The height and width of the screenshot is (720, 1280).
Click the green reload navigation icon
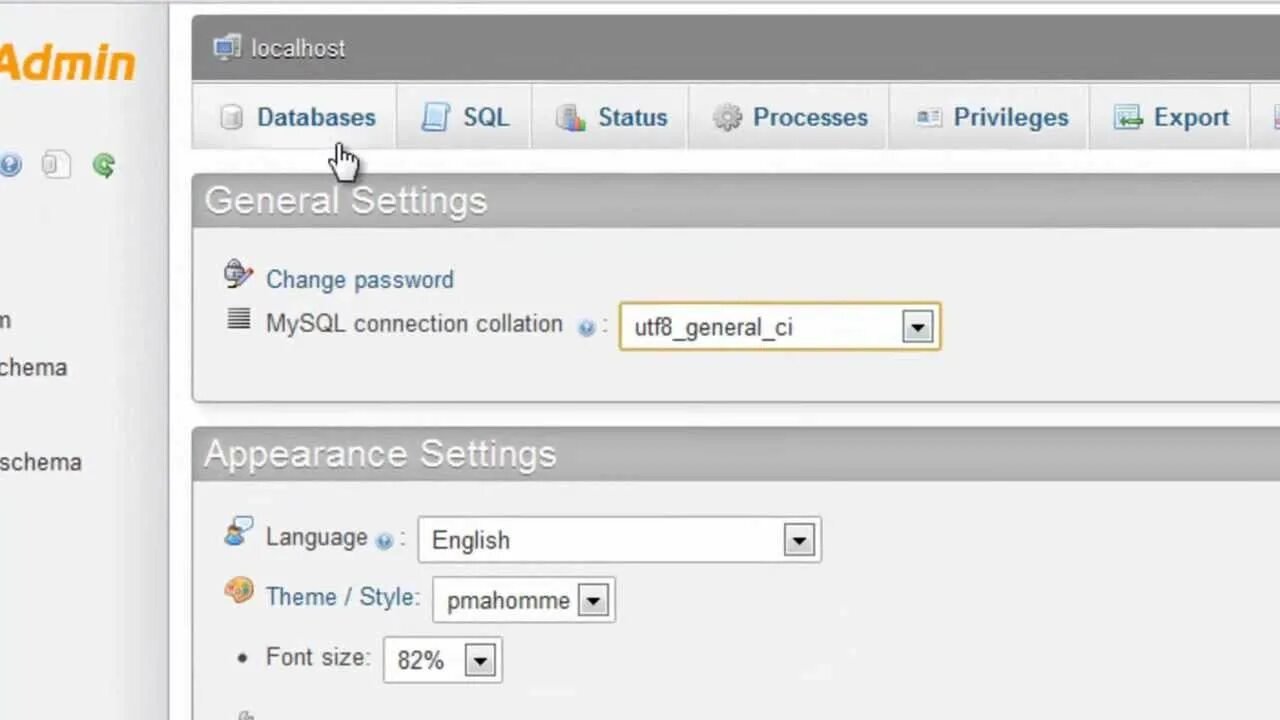[x=104, y=165]
